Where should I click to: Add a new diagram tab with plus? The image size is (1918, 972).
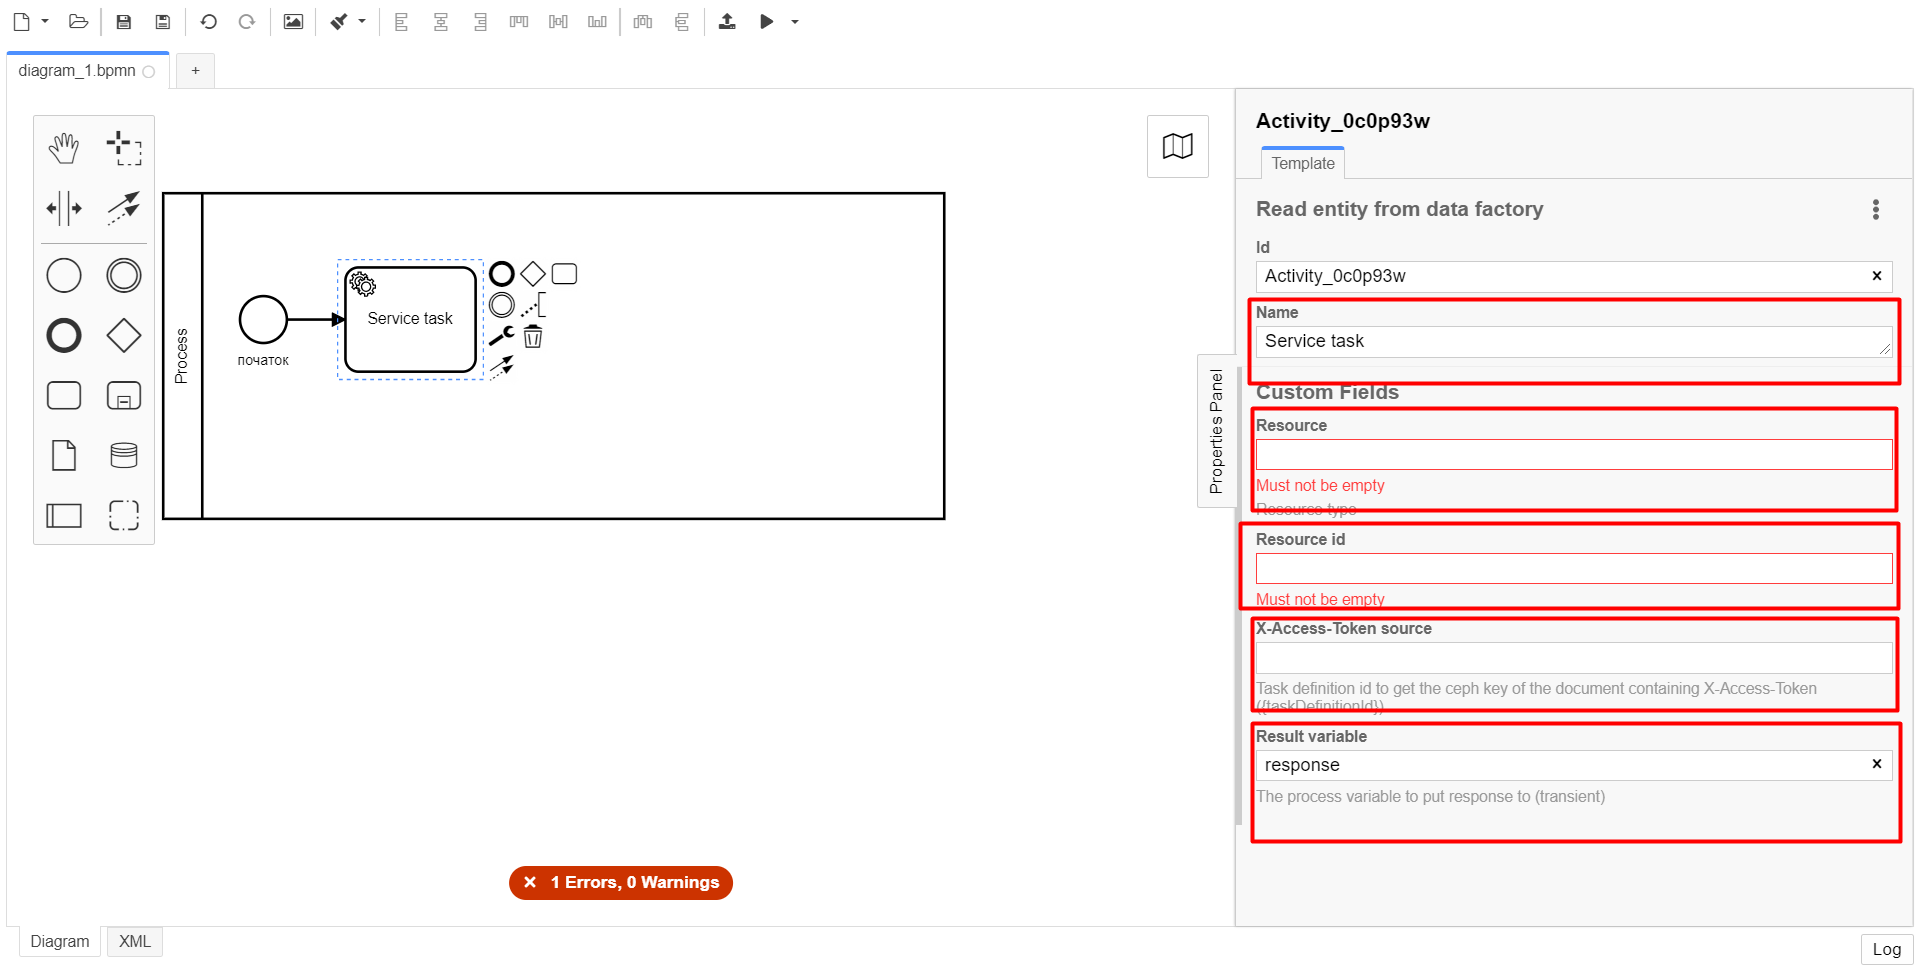195,70
